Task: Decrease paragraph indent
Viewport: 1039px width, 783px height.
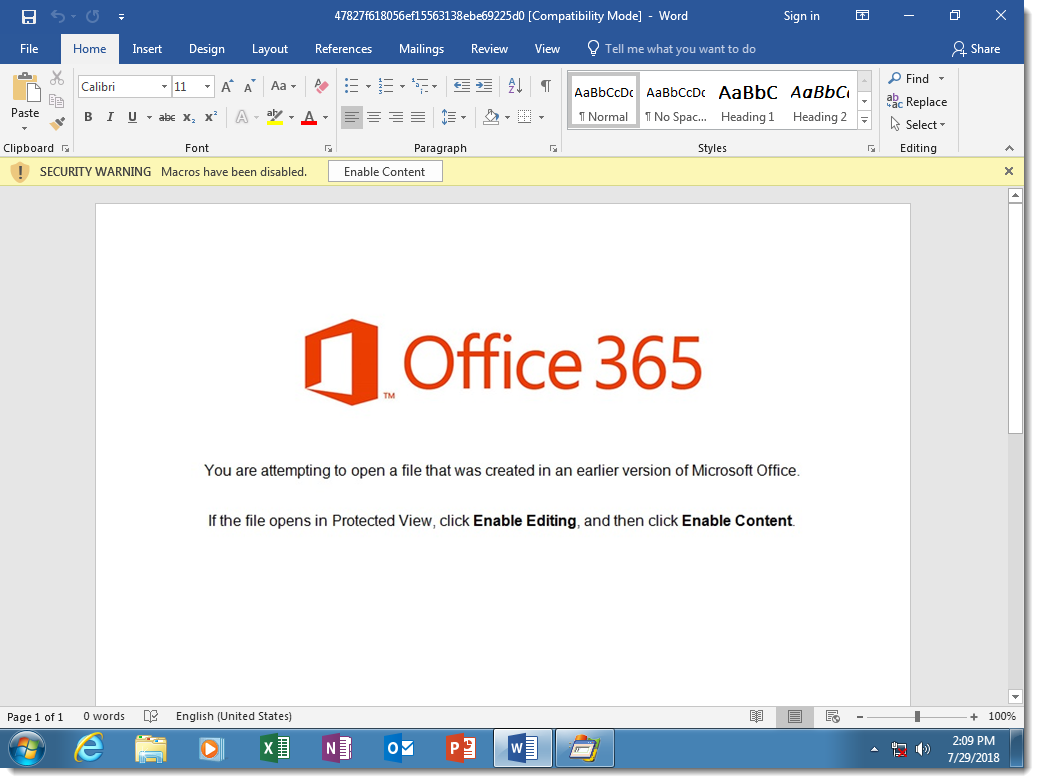Action: 461,85
